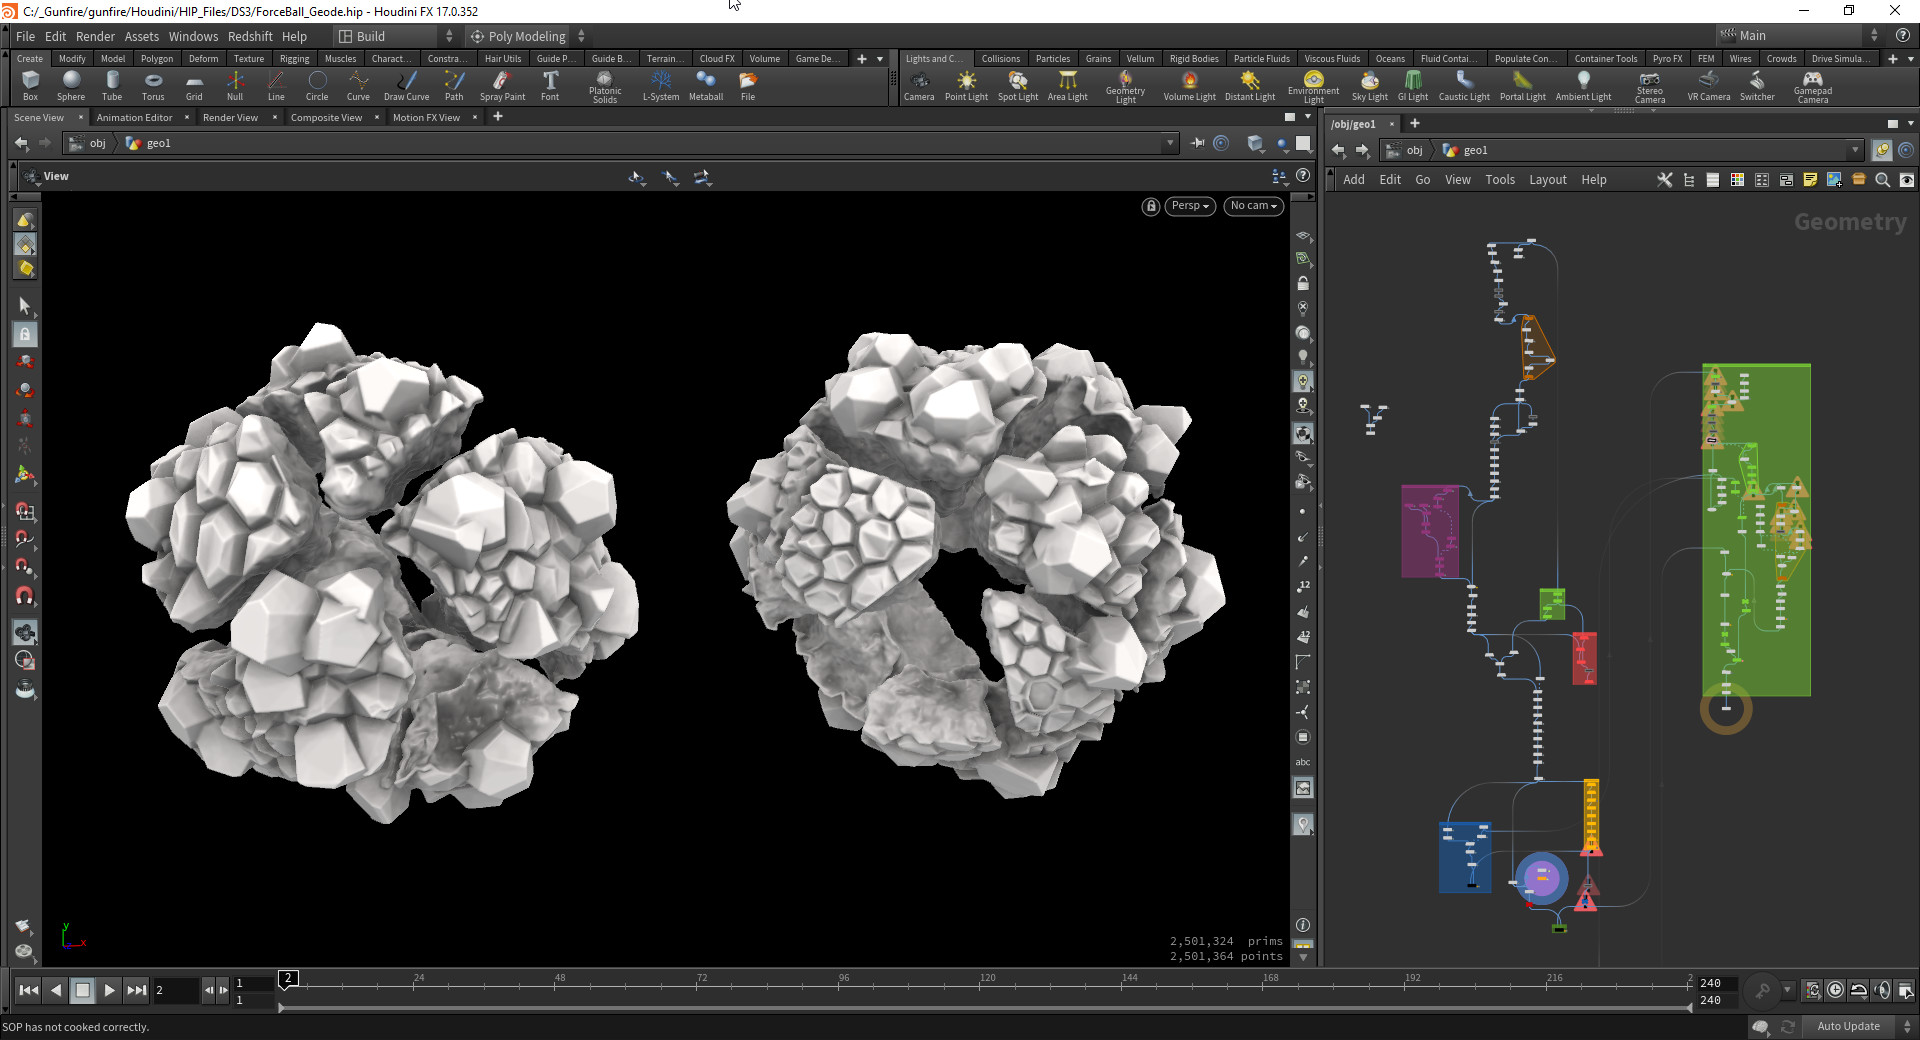
Task: Open the No cam camera selector
Action: click(1252, 206)
